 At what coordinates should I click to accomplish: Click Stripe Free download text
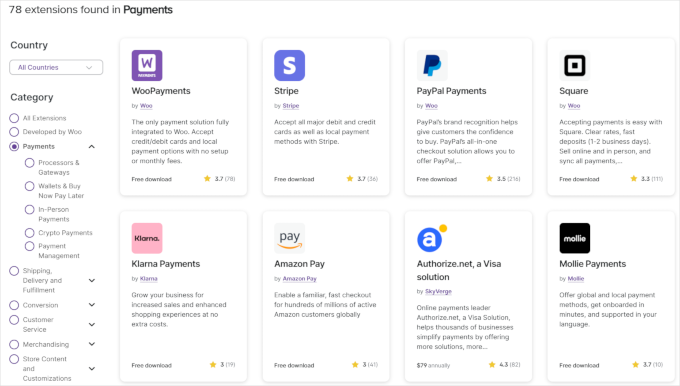point(294,179)
